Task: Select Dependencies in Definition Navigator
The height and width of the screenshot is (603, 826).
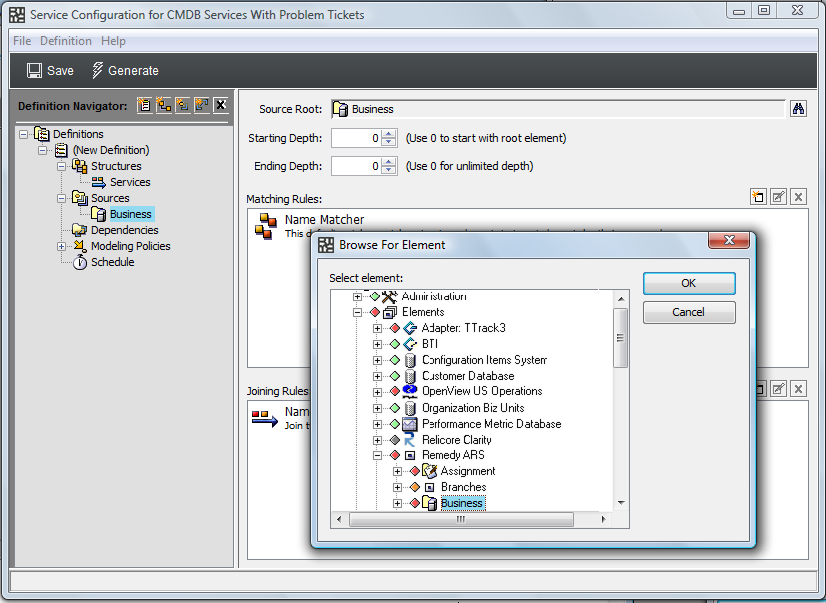Action: point(124,230)
